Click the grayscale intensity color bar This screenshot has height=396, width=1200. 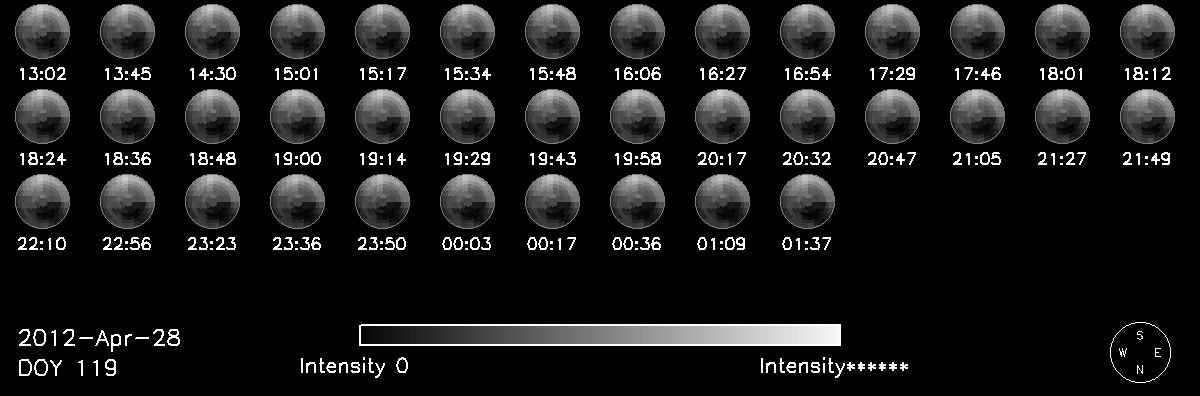(600, 335)
